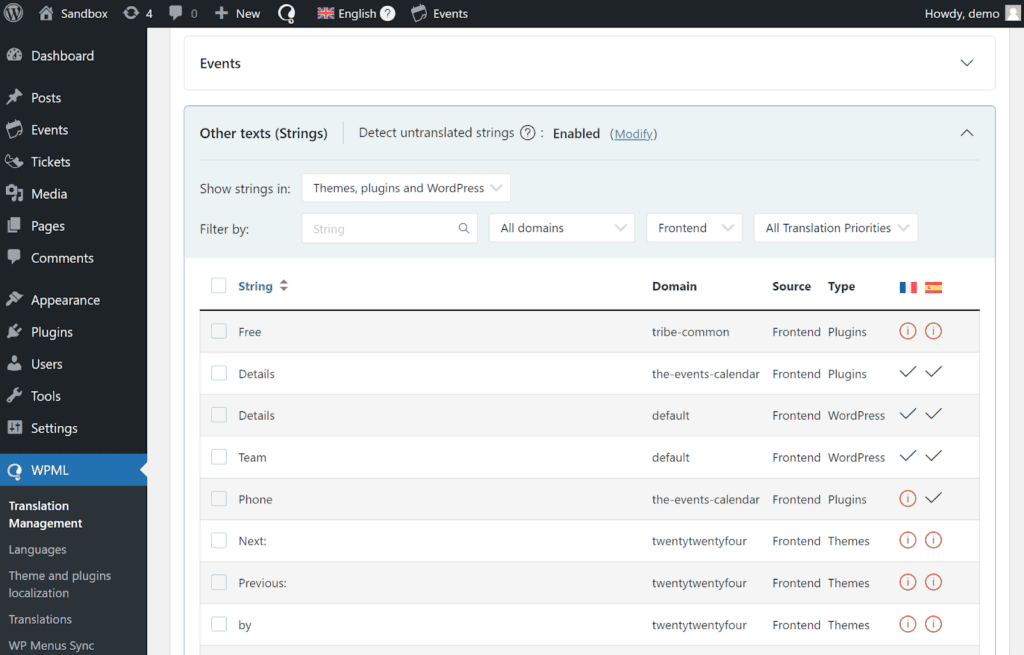
Task: Check the box next to Previous: string
Action: [x=219, y=583]
